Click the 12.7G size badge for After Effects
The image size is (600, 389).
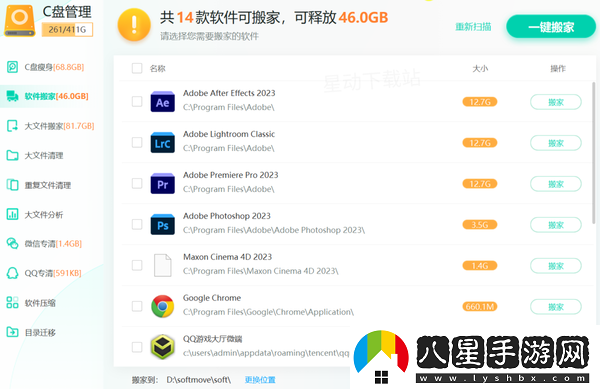480,102
